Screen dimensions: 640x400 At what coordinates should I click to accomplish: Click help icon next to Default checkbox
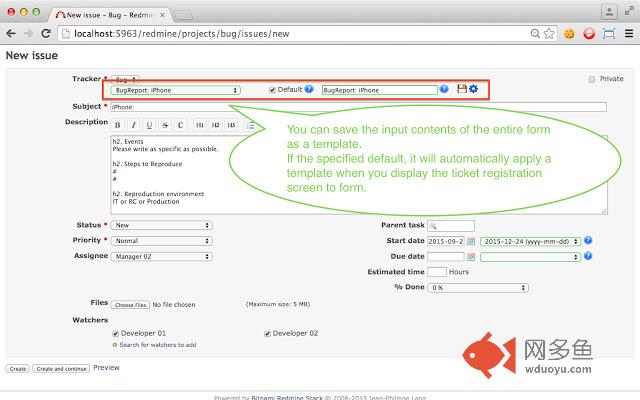pyautogui.click(x=309, y=89)
